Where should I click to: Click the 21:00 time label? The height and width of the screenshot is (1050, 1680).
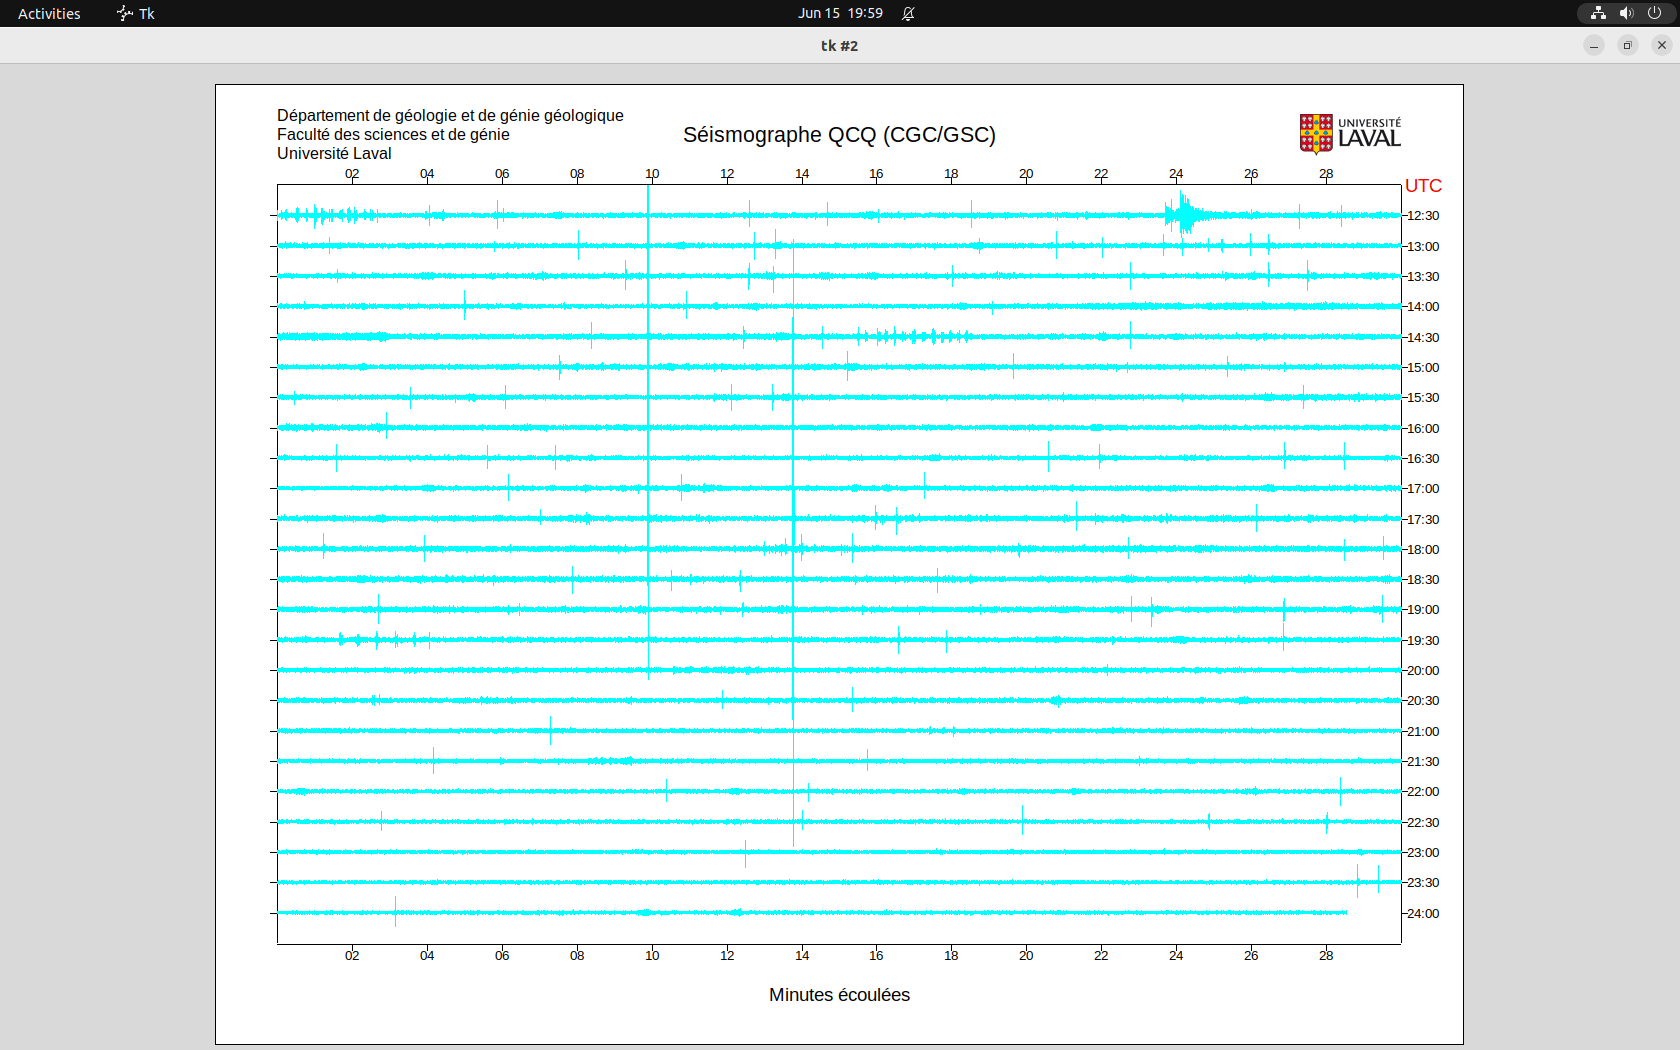tap(1423, 732)
